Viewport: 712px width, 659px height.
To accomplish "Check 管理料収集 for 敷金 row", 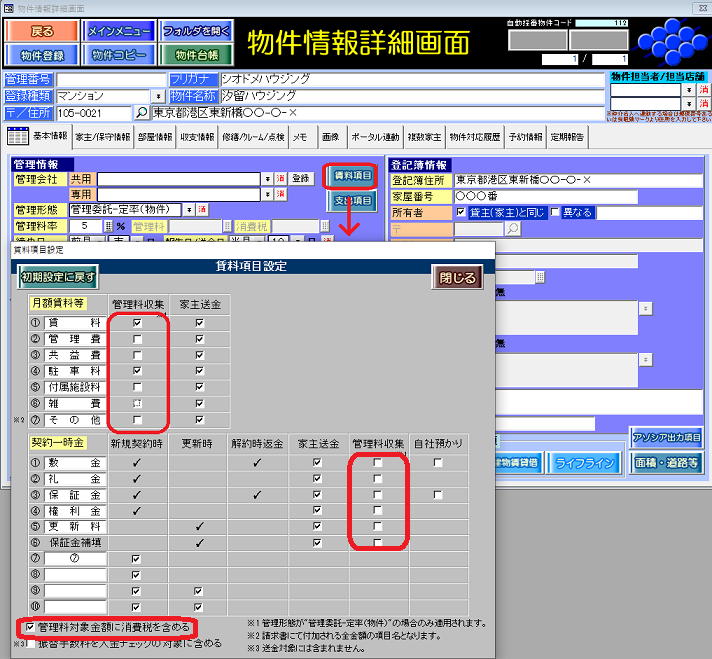I will (x=377, y=464).
